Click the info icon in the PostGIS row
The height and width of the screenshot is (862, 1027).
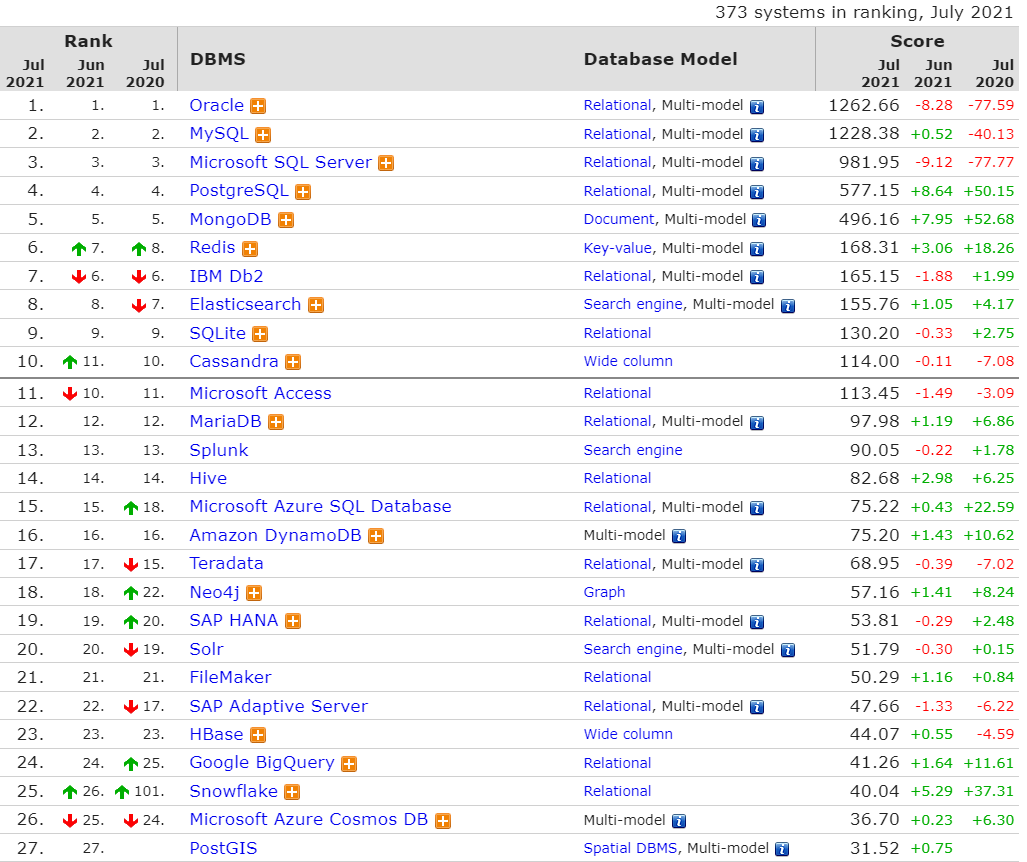[x=782, y=850]
